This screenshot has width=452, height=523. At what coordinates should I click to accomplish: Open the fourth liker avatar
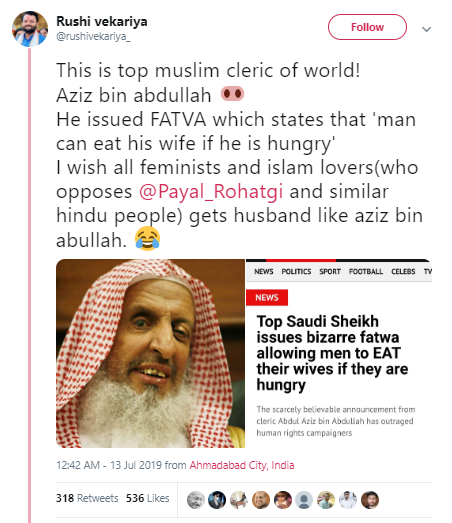pyautogui.click(x=261, y=500)
